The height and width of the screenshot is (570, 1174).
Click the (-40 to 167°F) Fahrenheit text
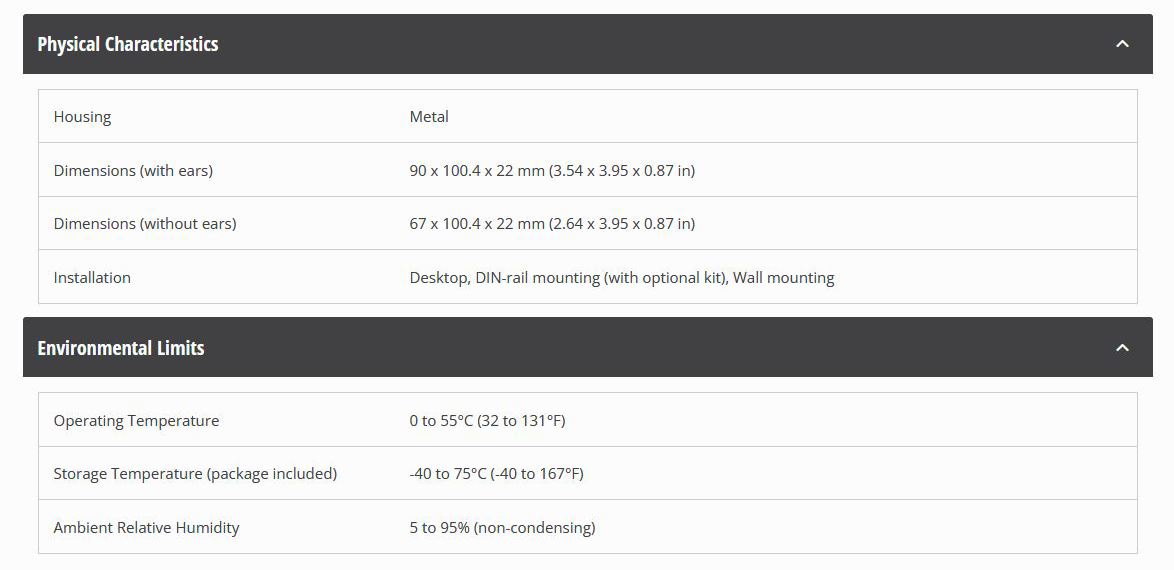pos(535,474)
